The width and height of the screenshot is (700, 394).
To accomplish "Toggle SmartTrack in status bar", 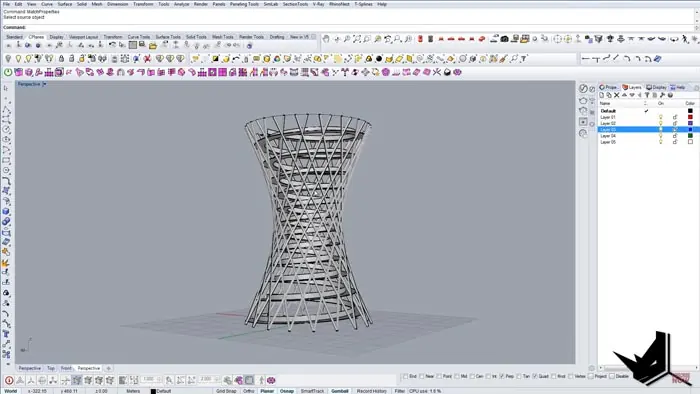I will click(312, 391).
